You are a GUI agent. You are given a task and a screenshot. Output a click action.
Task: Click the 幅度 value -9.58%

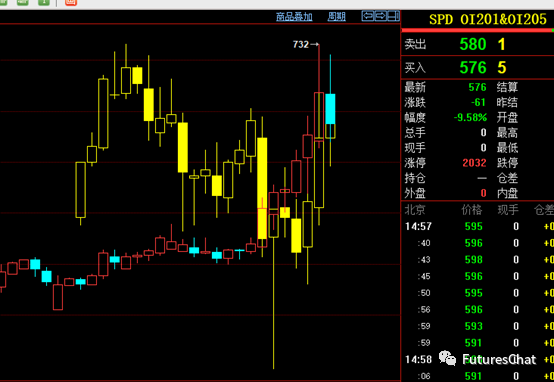pyautogui.click(x=470, y=117)
